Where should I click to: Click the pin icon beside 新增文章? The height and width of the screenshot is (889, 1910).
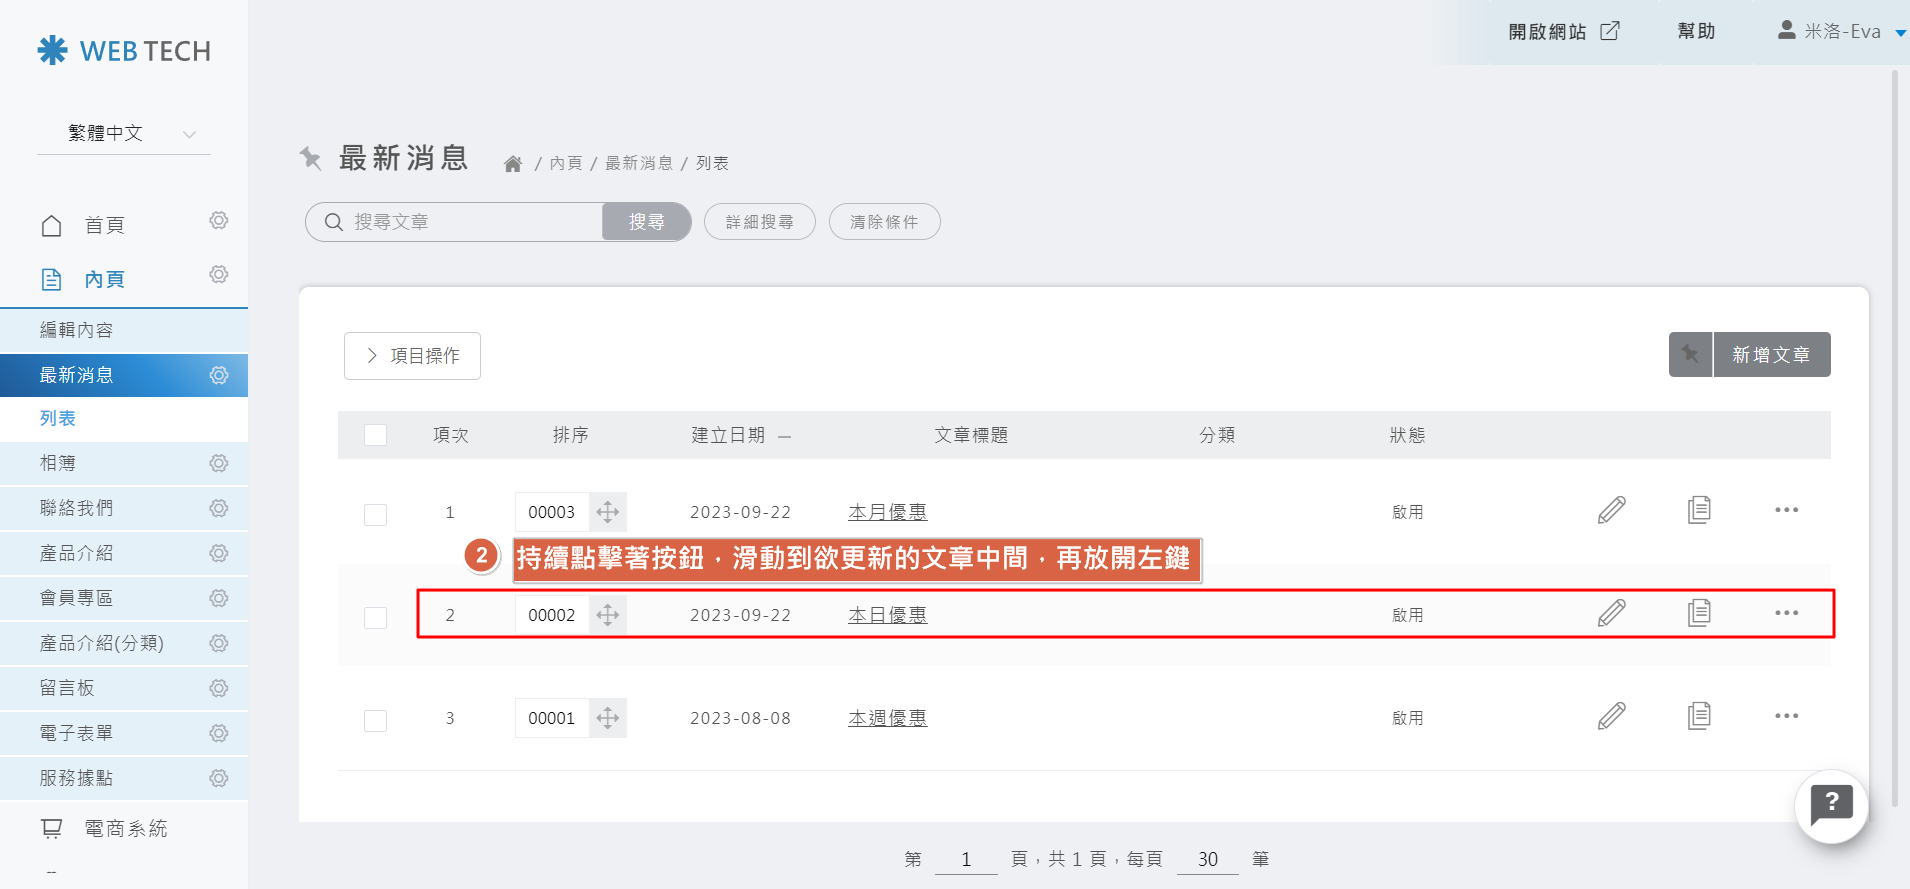click(x=1690, y=355)
